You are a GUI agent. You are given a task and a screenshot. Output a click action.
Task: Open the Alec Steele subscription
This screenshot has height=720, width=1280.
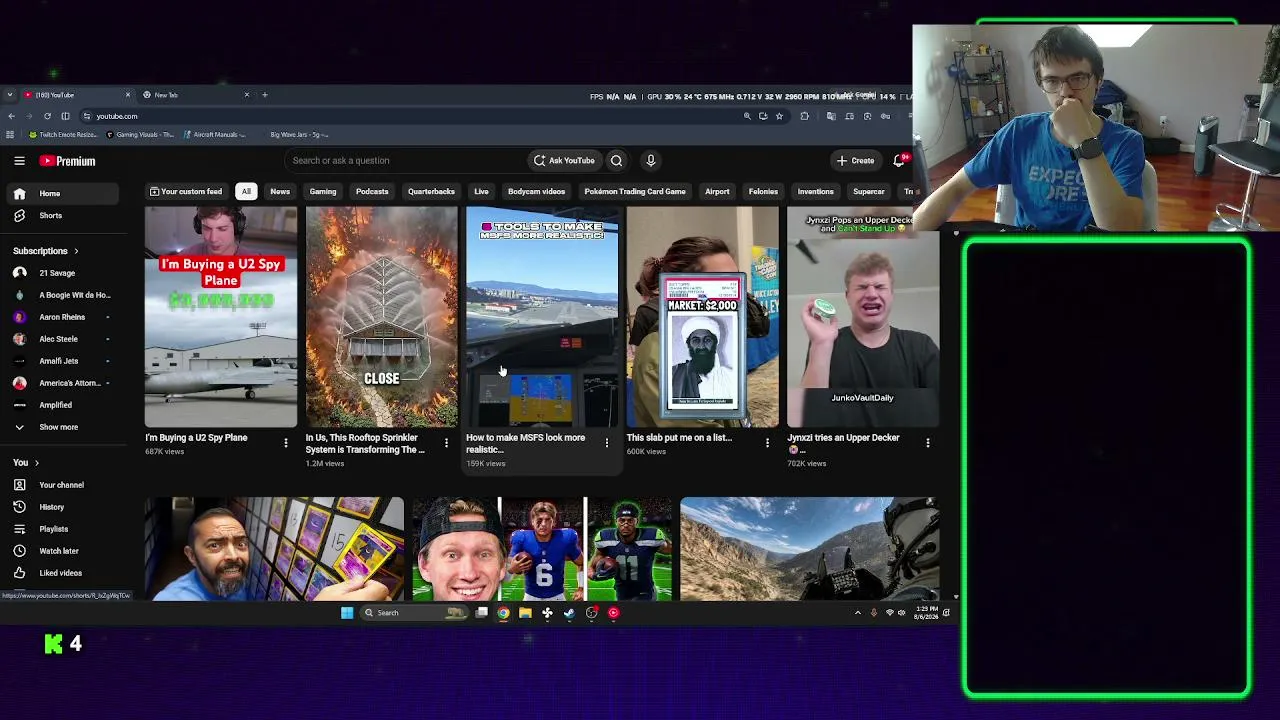click(64, 339)
